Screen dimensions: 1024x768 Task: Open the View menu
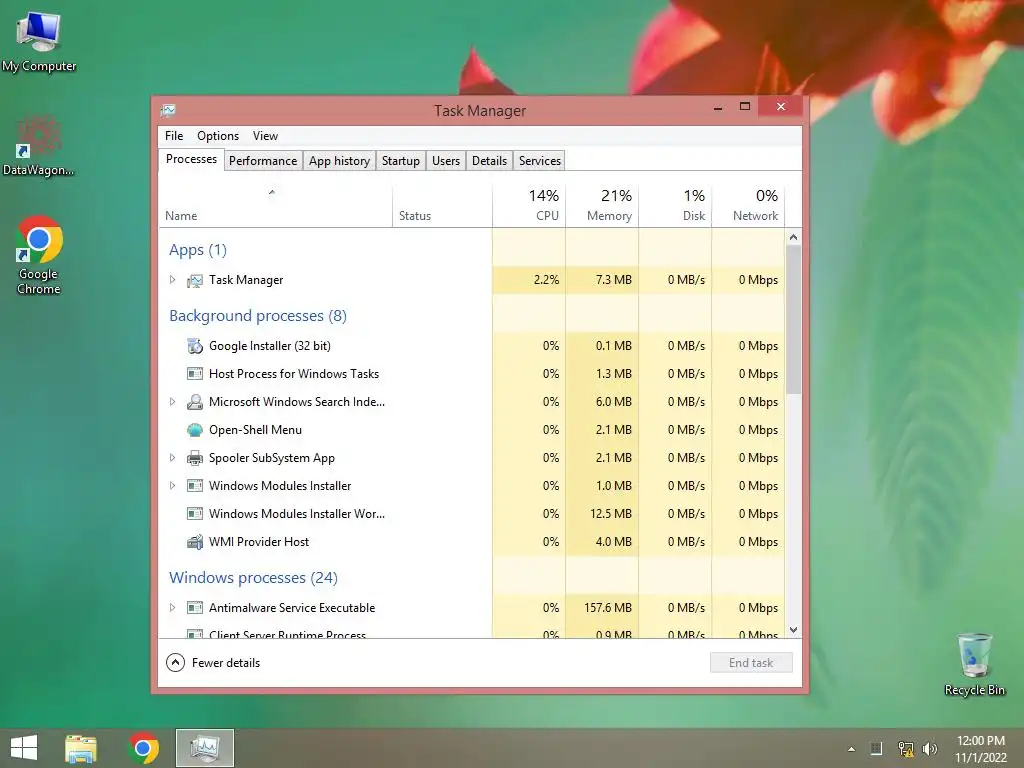tap(265, 136)
